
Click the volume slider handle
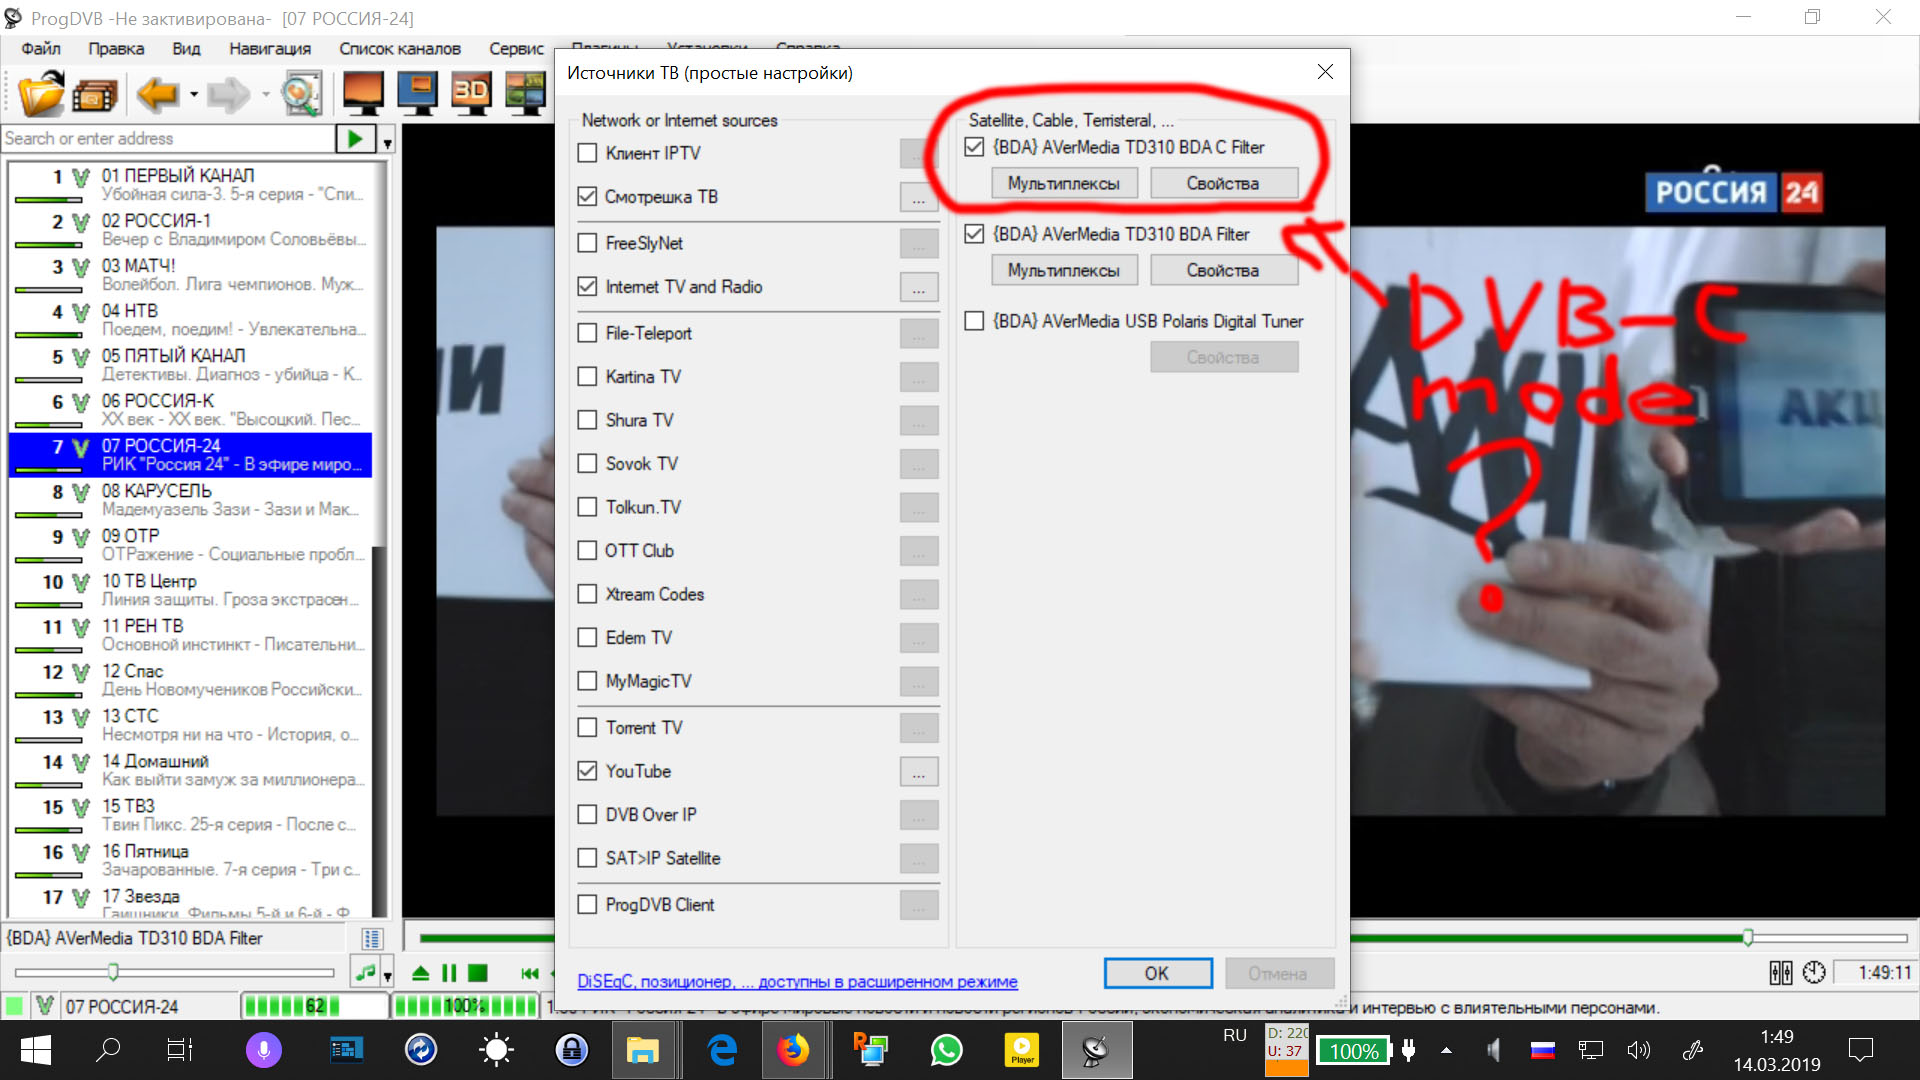click(113, 971)
